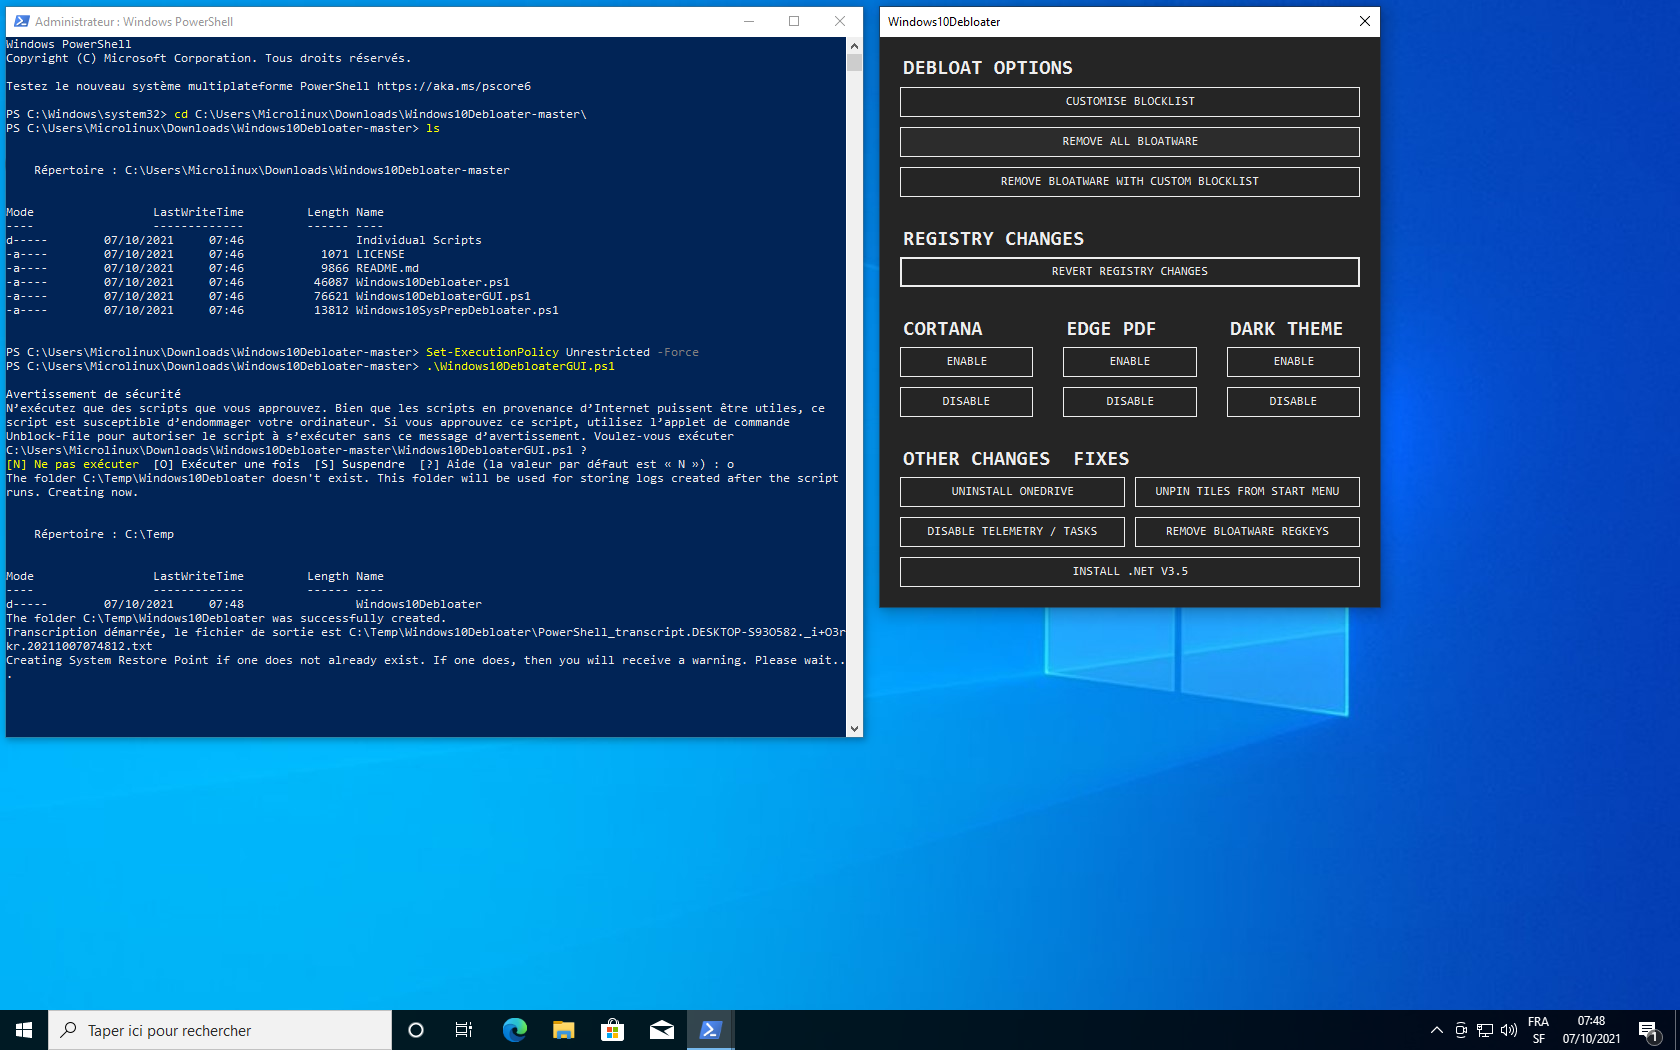
Task: Click Uninstall OneDrive button
Action: tap(1012, 492)
